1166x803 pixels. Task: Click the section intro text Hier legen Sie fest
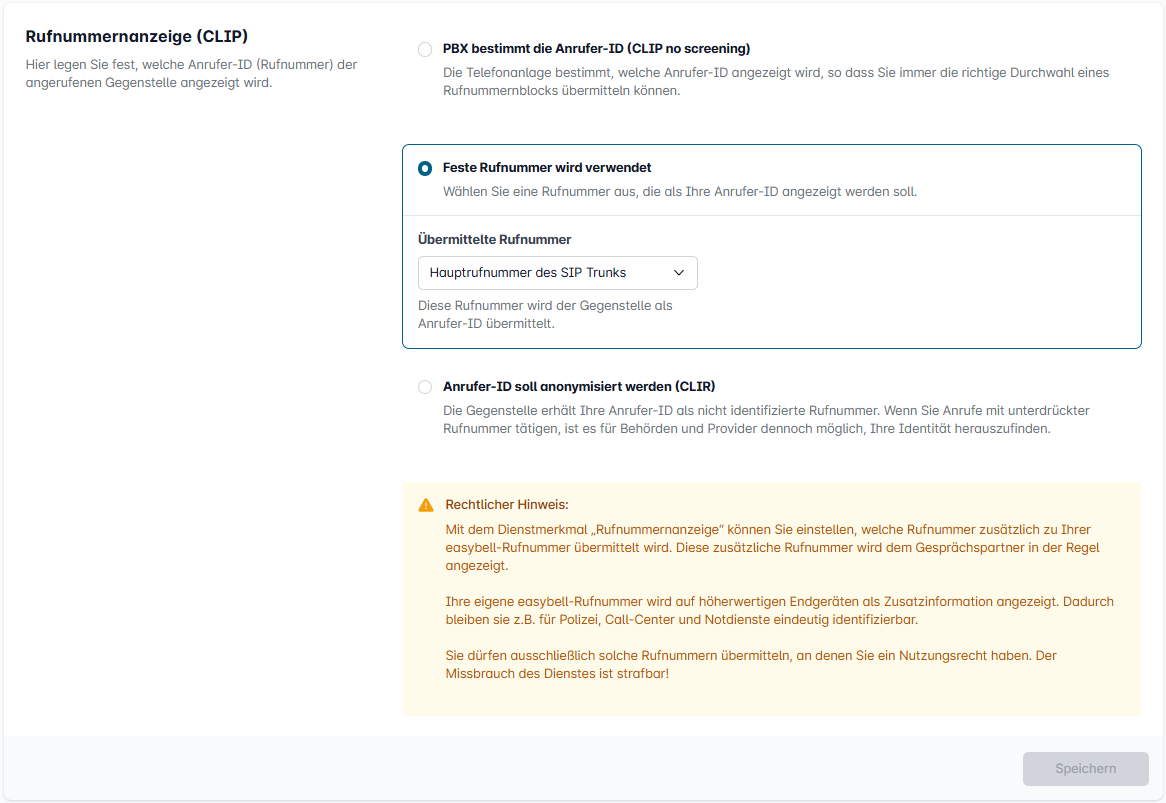pyautogui.click(x=190, y=73)
